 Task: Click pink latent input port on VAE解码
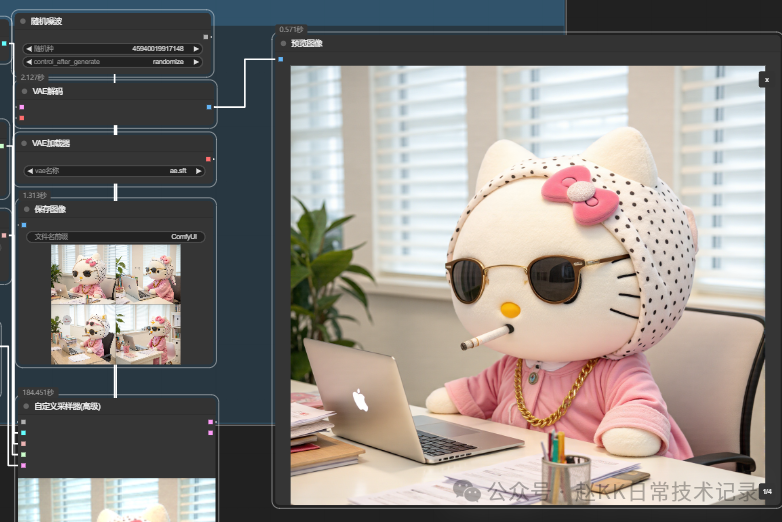click(21, 107)
